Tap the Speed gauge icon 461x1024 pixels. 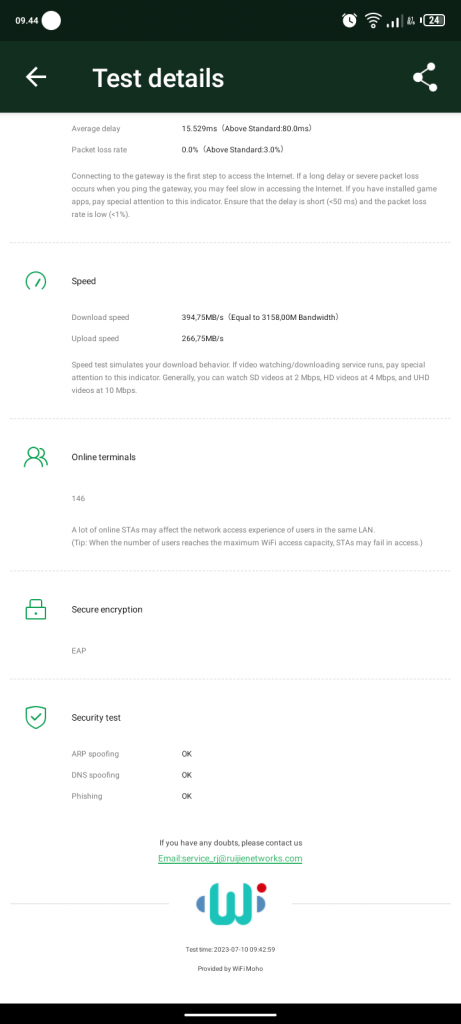(x=36, y=281)
